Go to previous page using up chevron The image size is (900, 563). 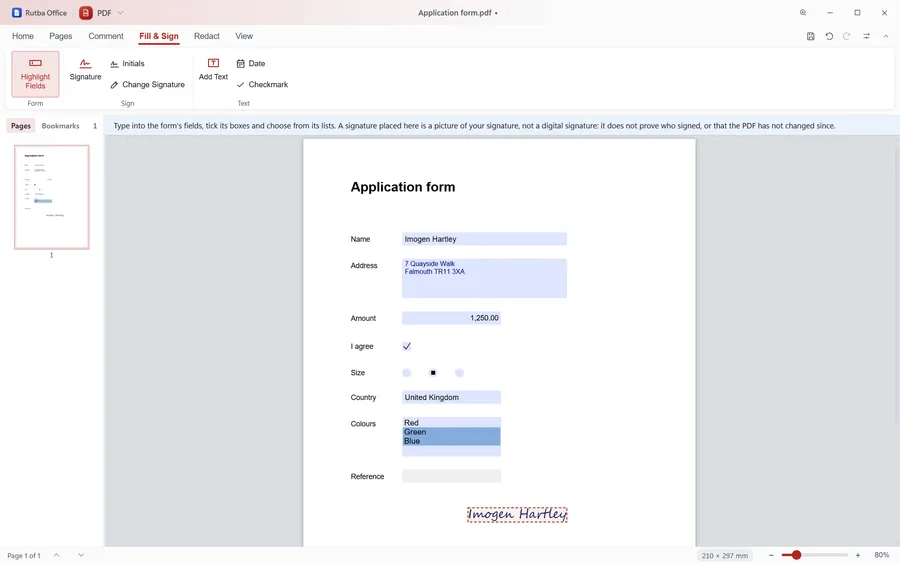point(56,555)
